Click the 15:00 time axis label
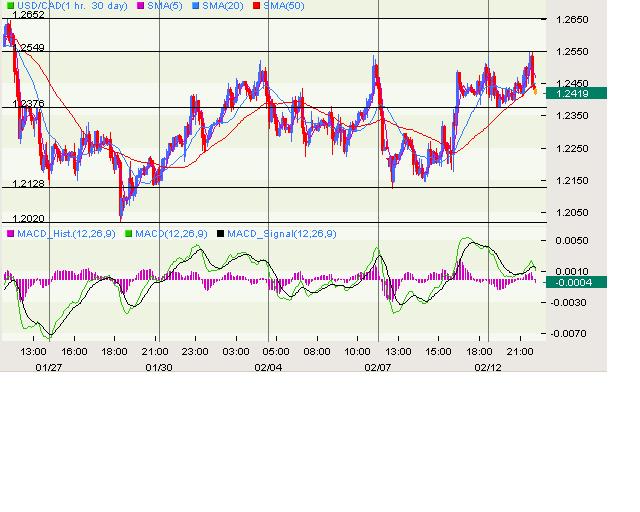The image size is (640, 512). pyautogui.click(x=438, y=352)
